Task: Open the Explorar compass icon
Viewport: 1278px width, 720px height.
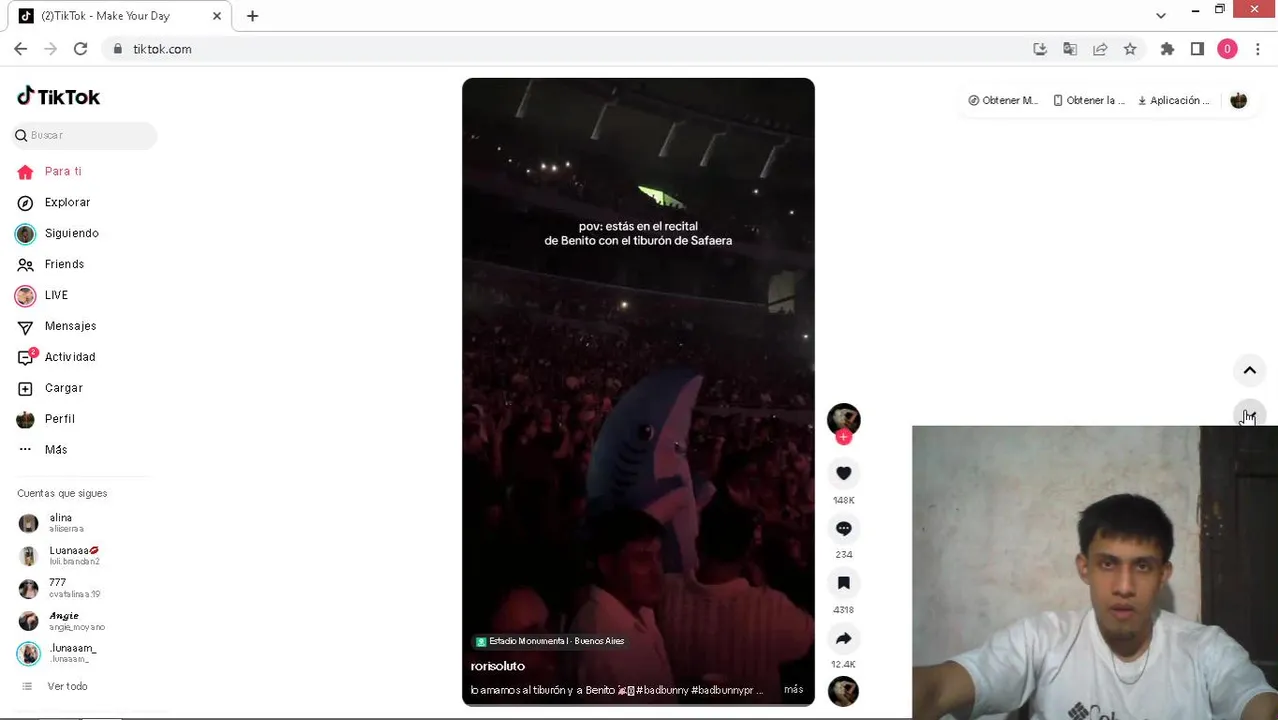Action: click(x=26, y=203)
